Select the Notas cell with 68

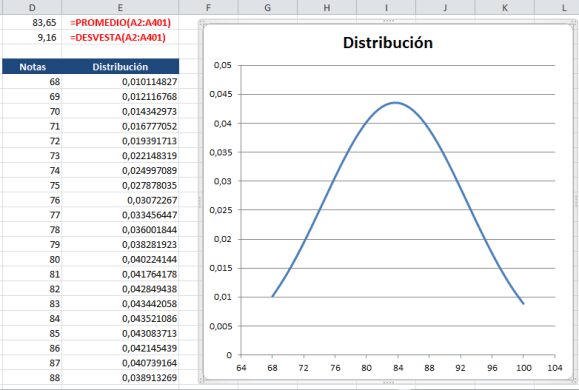(32, 82)
